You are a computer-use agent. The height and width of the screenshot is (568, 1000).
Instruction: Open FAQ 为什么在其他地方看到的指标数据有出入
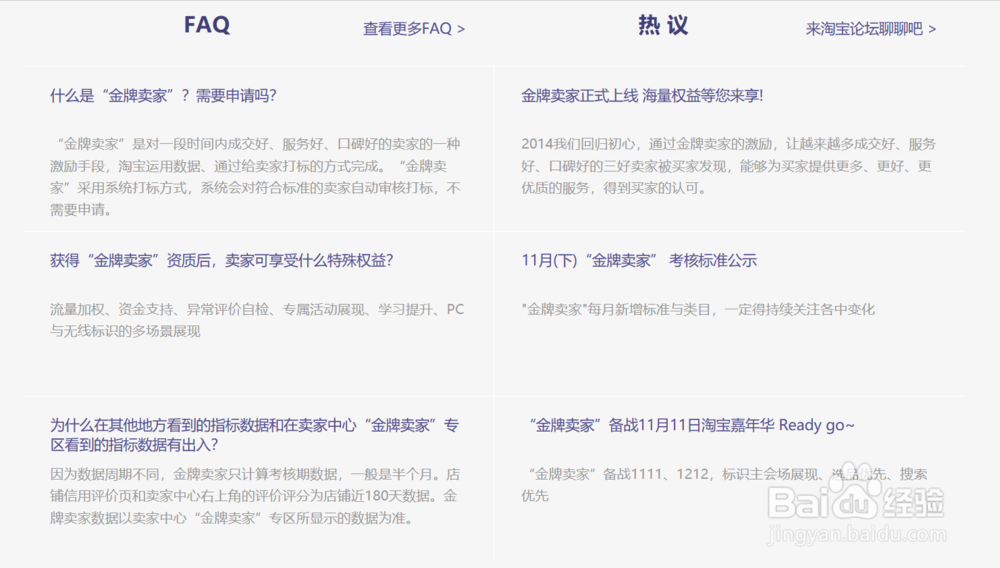[254, 435]
